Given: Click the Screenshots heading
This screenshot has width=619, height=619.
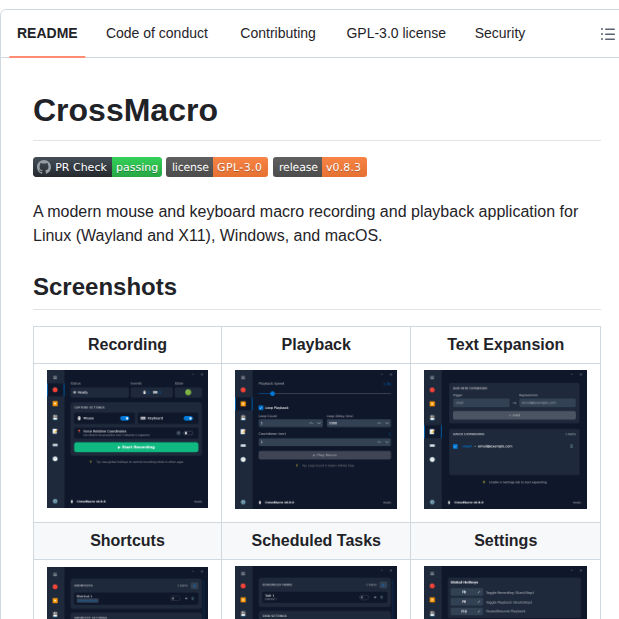Looking at the screenshot, I should (105, 287).
